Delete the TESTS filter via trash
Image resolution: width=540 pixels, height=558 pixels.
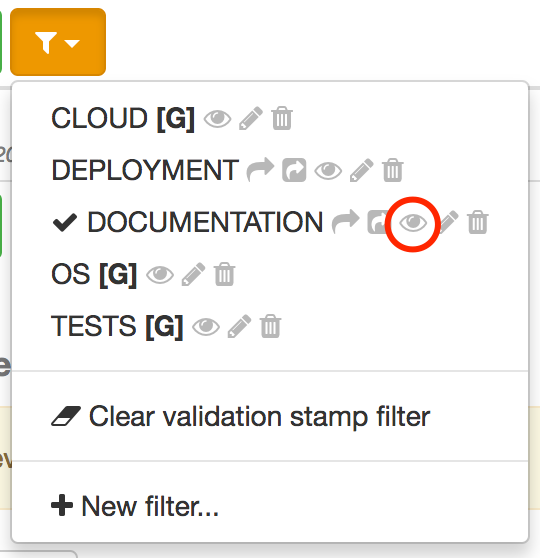[x=271, y=326]
